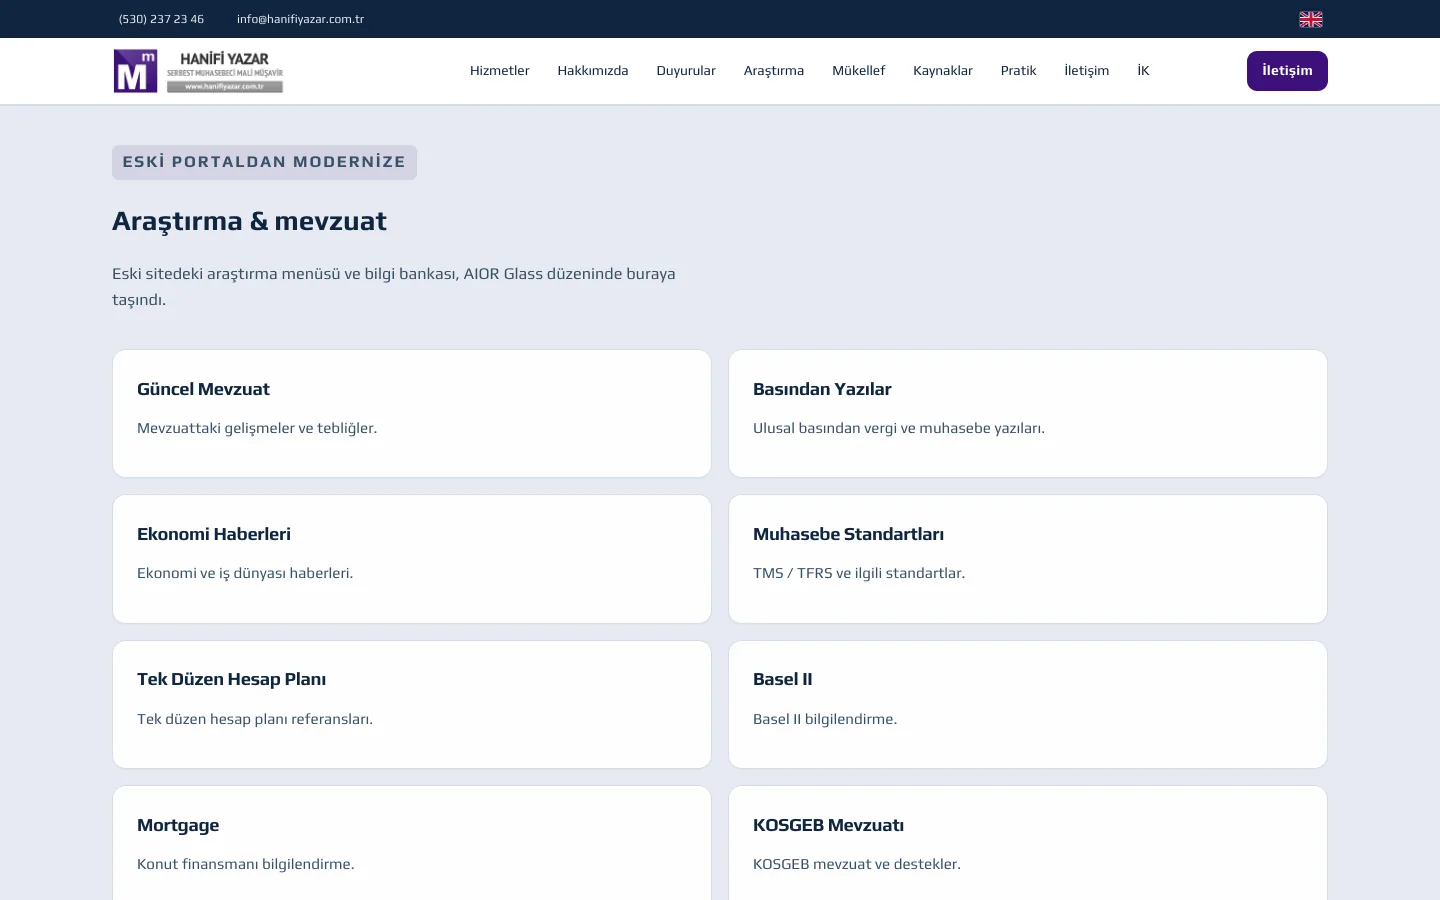
Task: Click the İletişim navigation link
Action: pos(1087,71)
